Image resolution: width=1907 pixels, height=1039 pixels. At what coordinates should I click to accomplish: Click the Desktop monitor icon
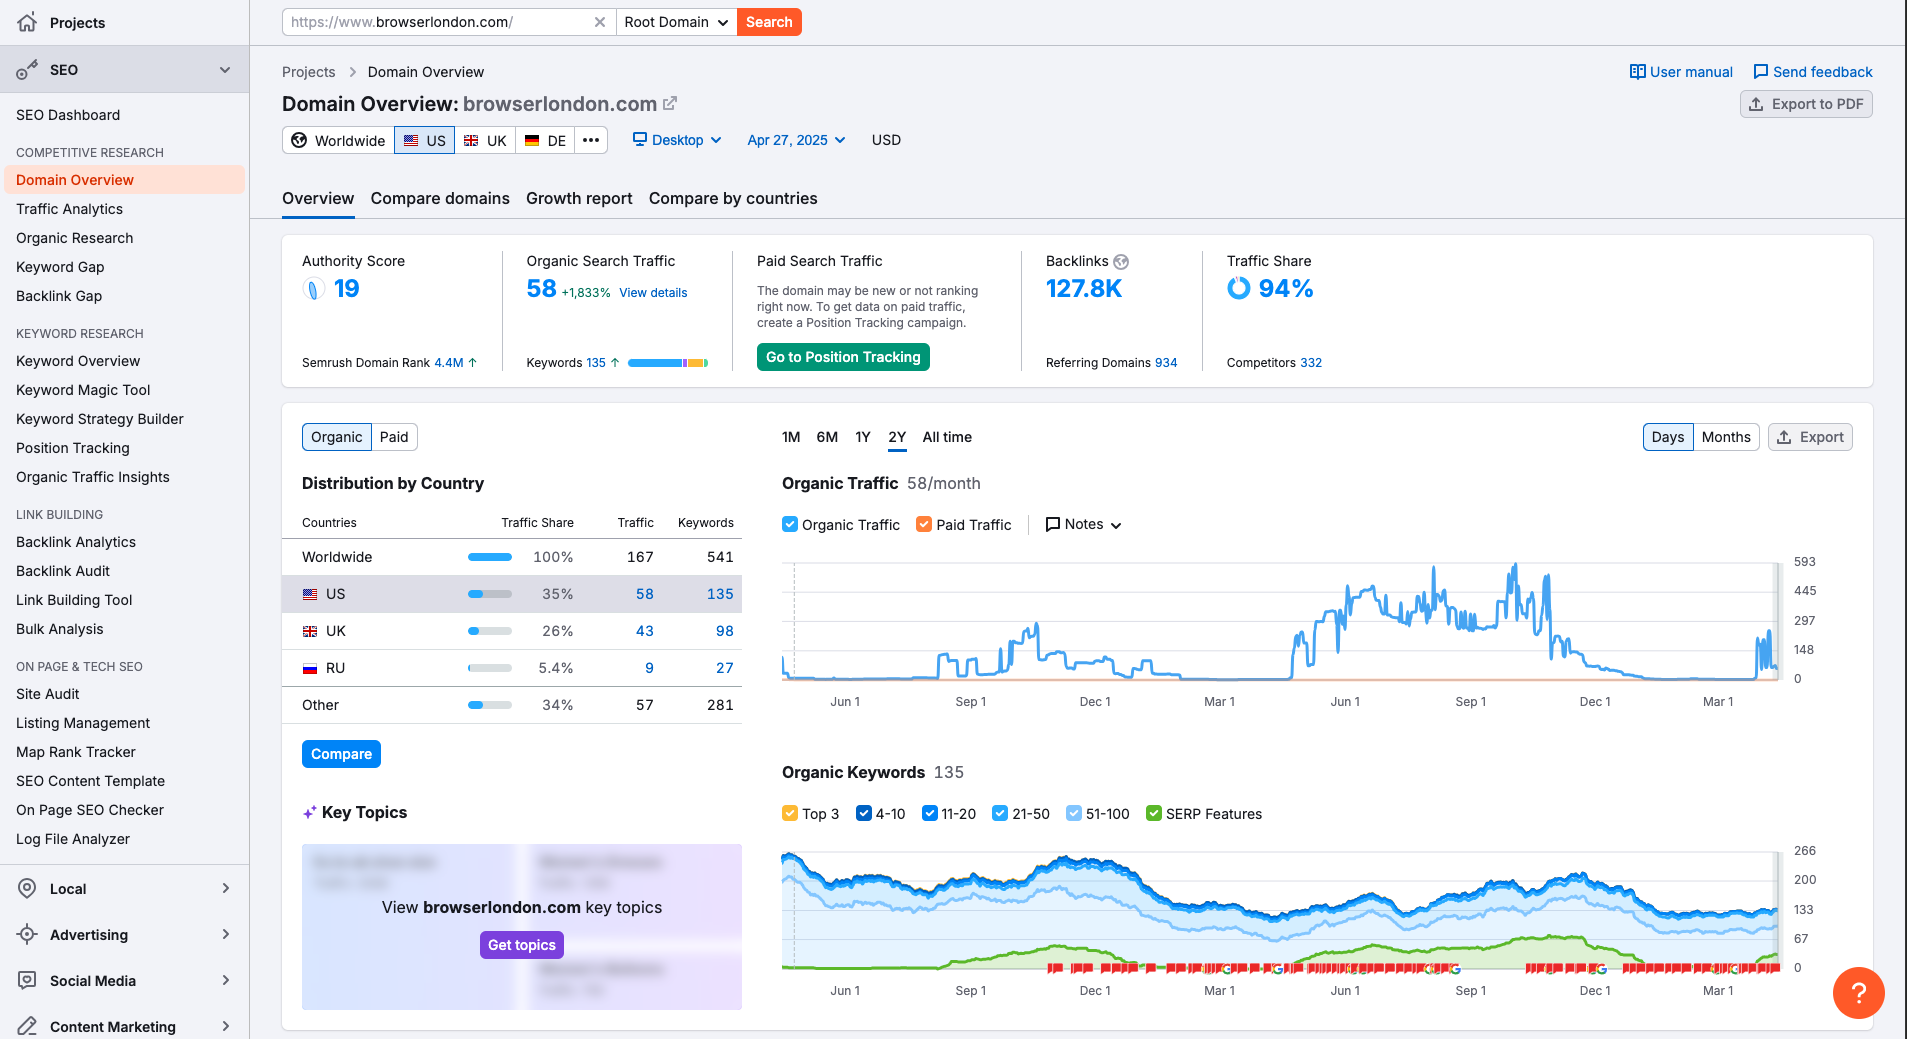pos(640,139)
